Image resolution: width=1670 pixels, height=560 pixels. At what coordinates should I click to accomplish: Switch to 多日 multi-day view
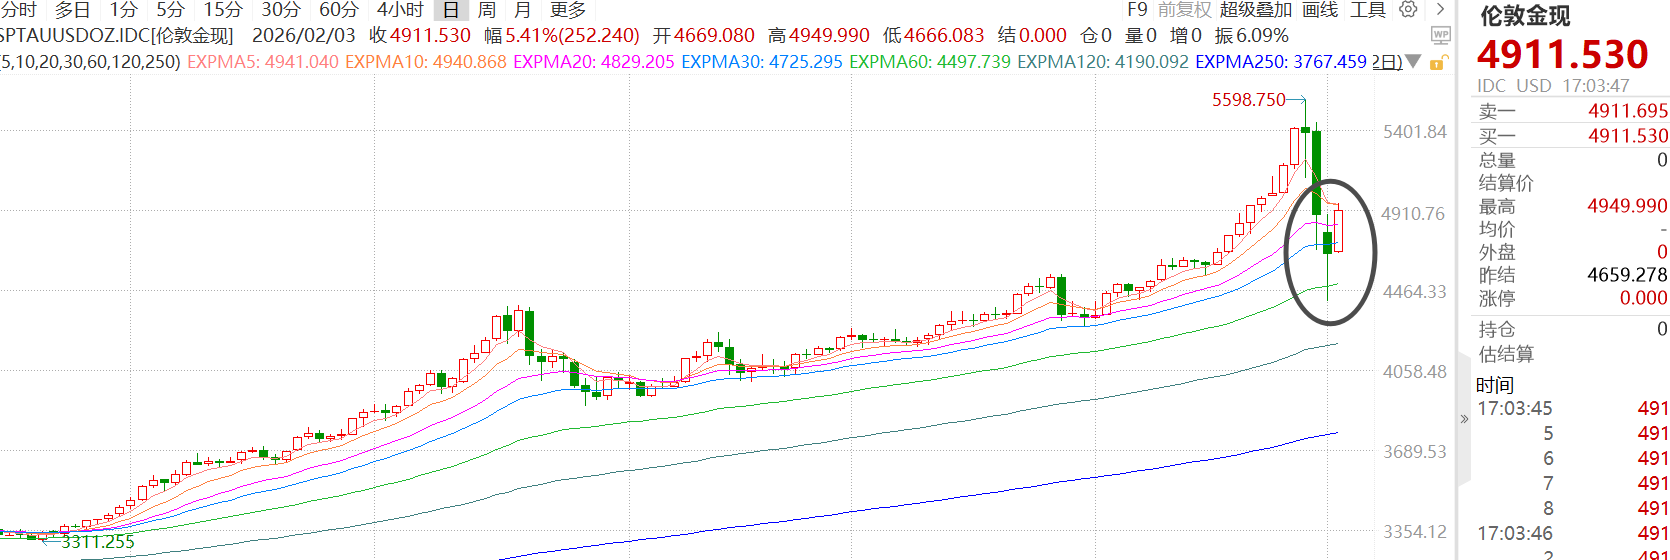coord(72,10)
